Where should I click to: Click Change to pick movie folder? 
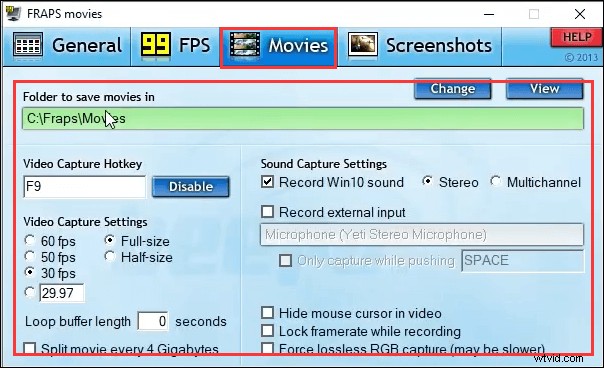tap(453, 89)
